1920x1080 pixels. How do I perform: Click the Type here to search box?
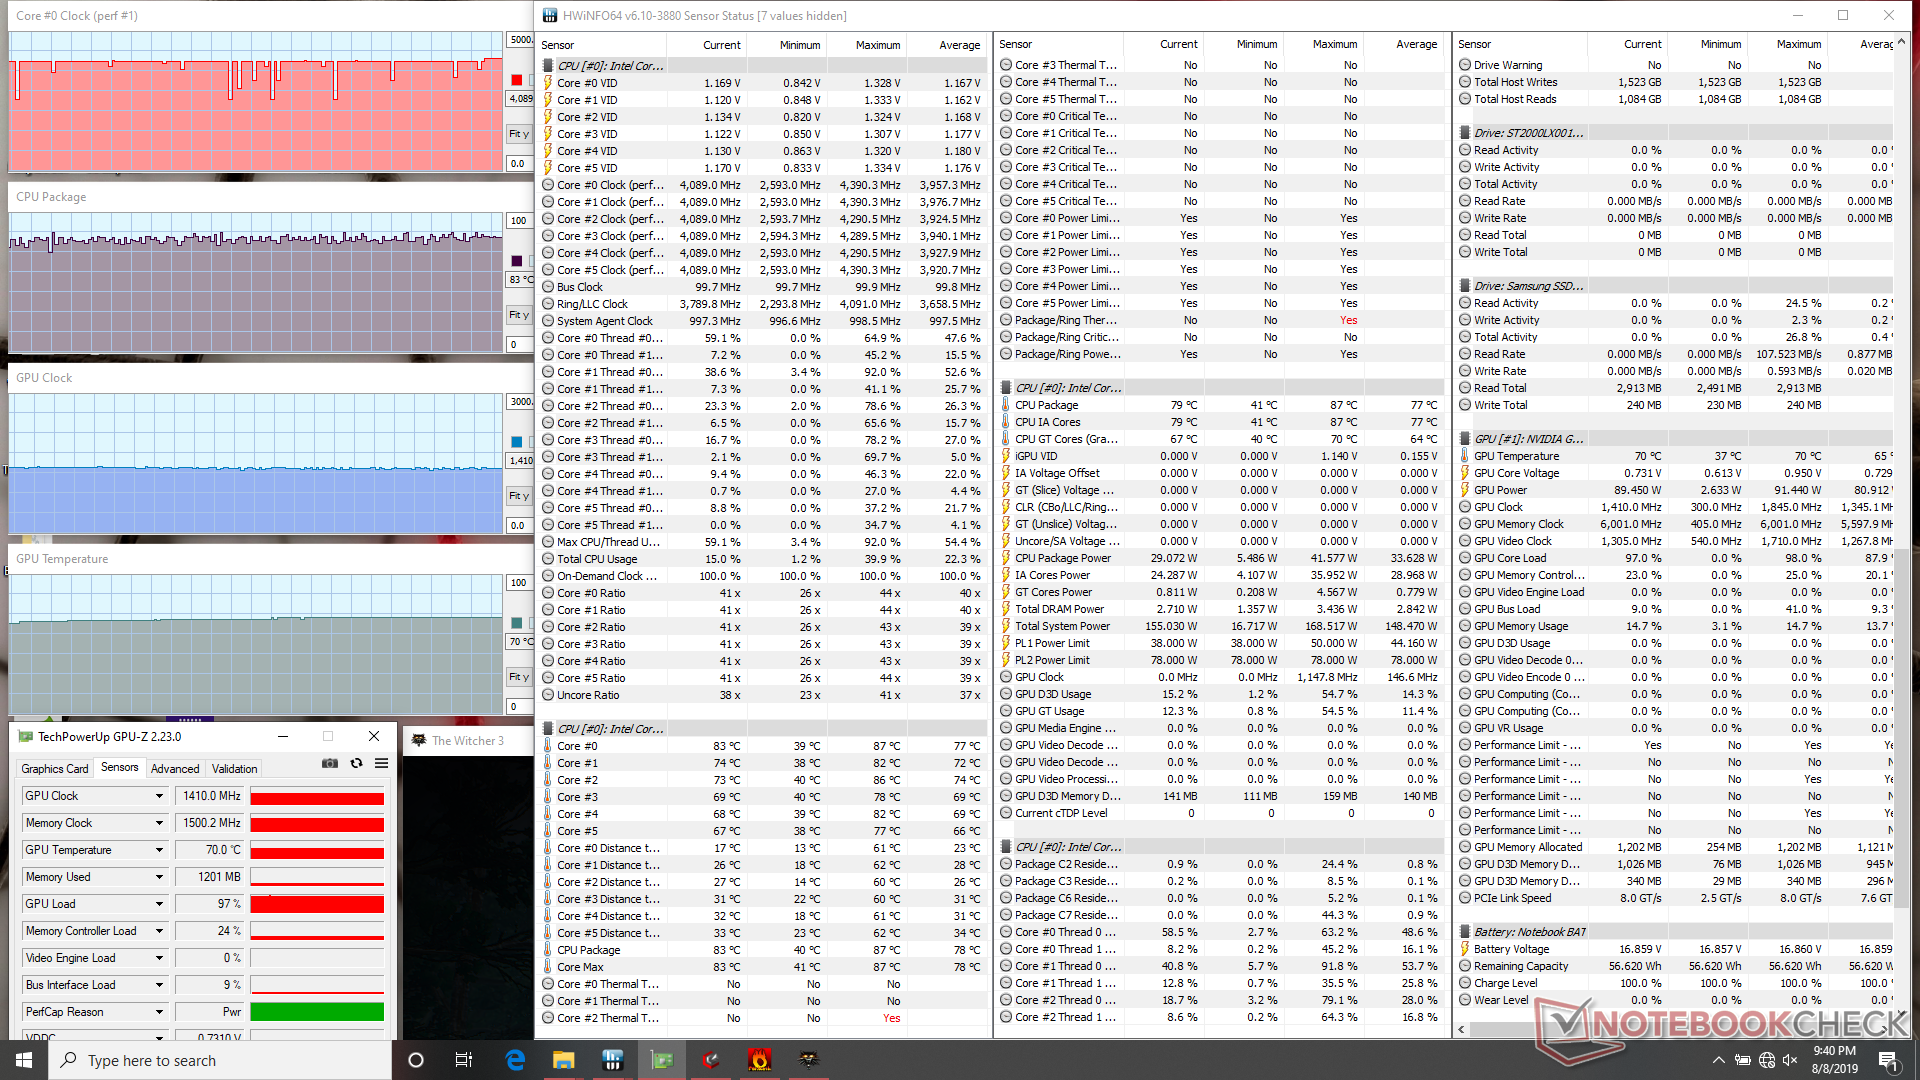point(220,1060)
